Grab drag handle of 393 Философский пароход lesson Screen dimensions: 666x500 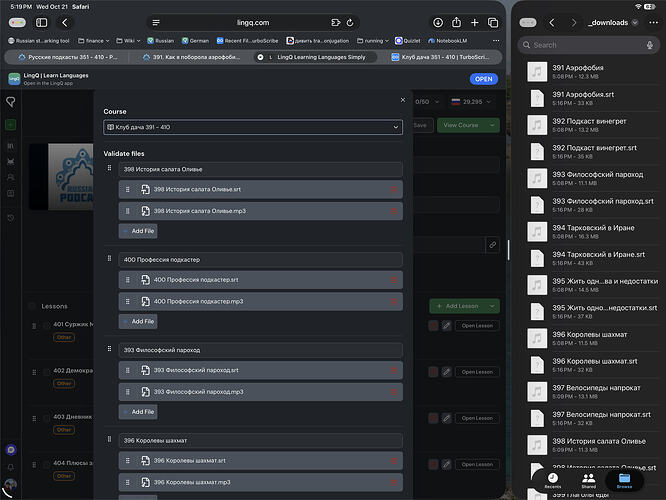(110, 349)
